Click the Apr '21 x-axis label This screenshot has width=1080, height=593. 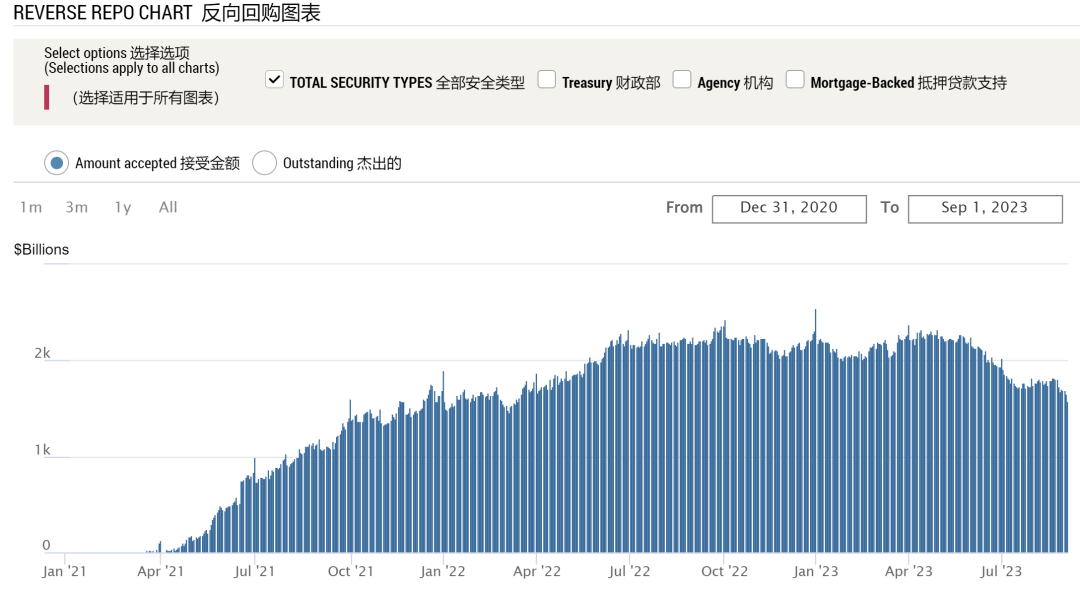160,572
